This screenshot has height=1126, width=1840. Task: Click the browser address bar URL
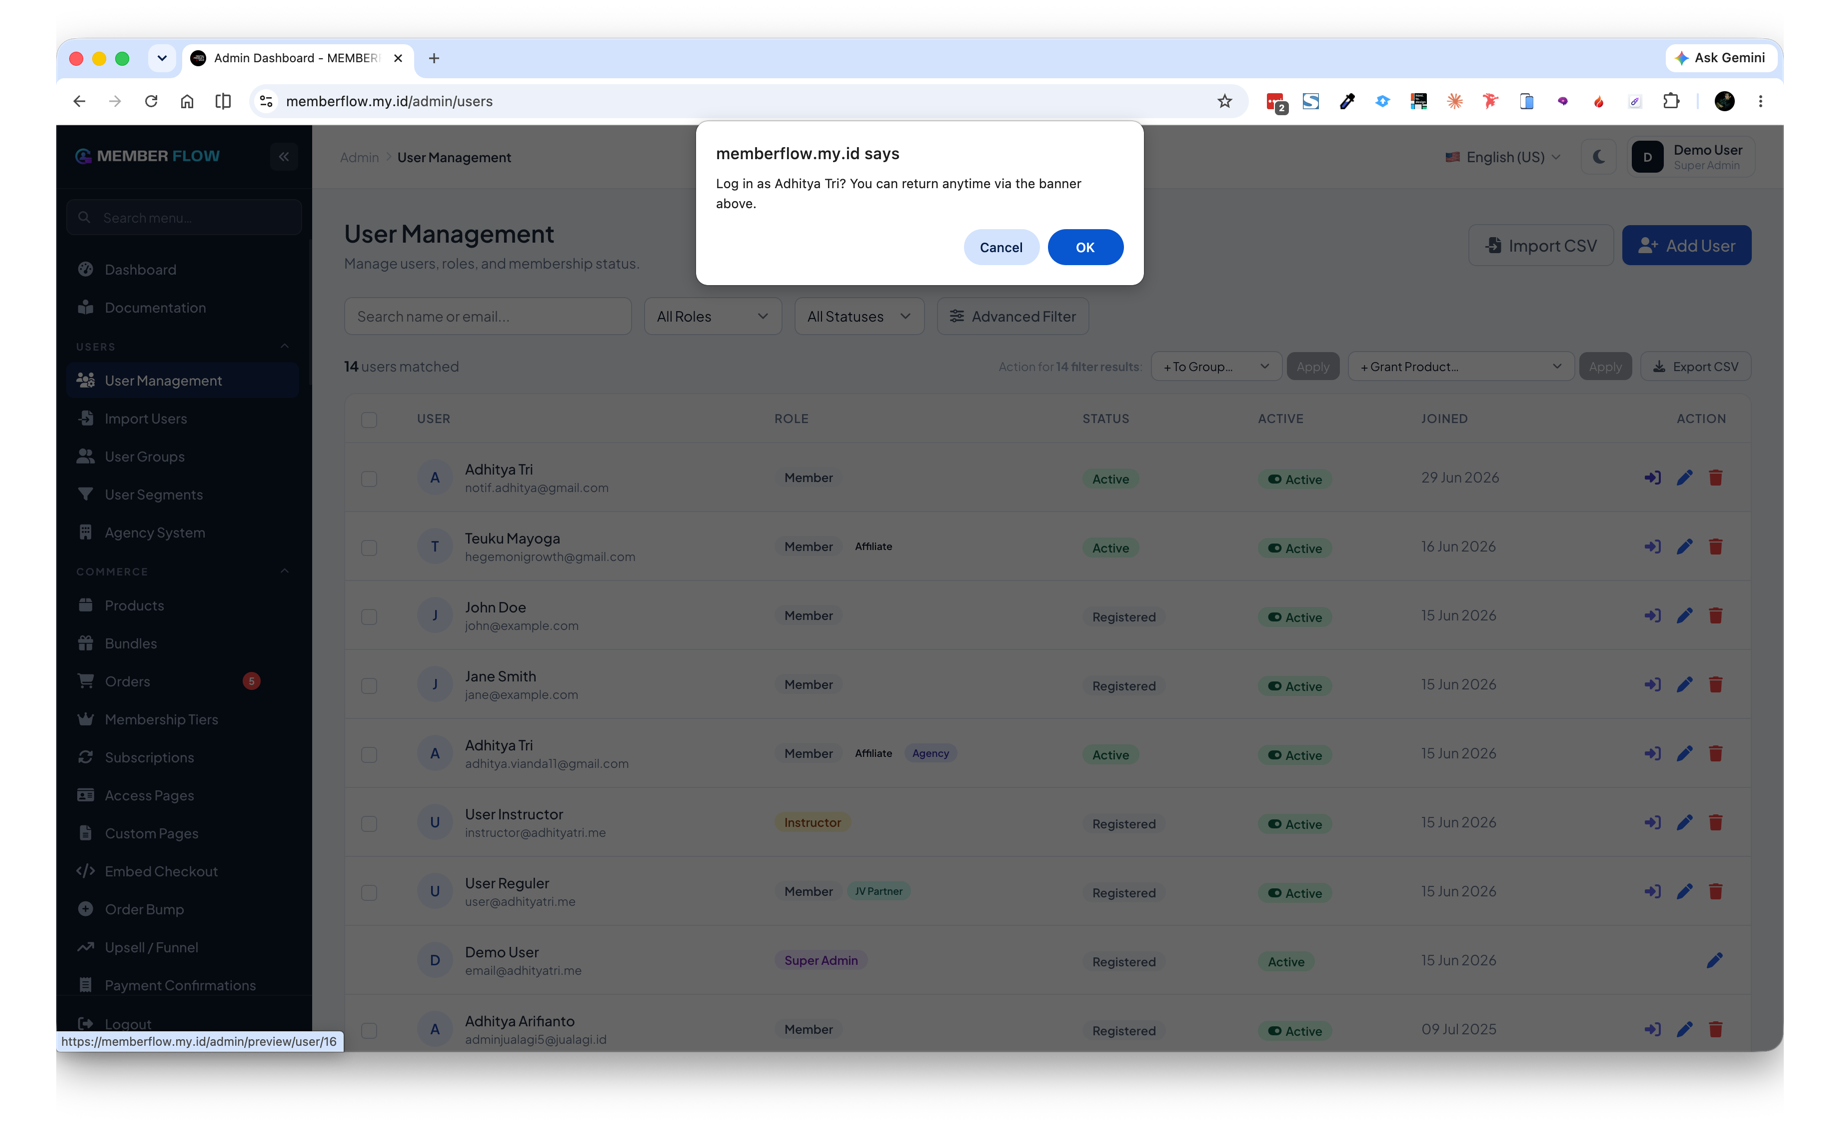click(x=389, y=101)
